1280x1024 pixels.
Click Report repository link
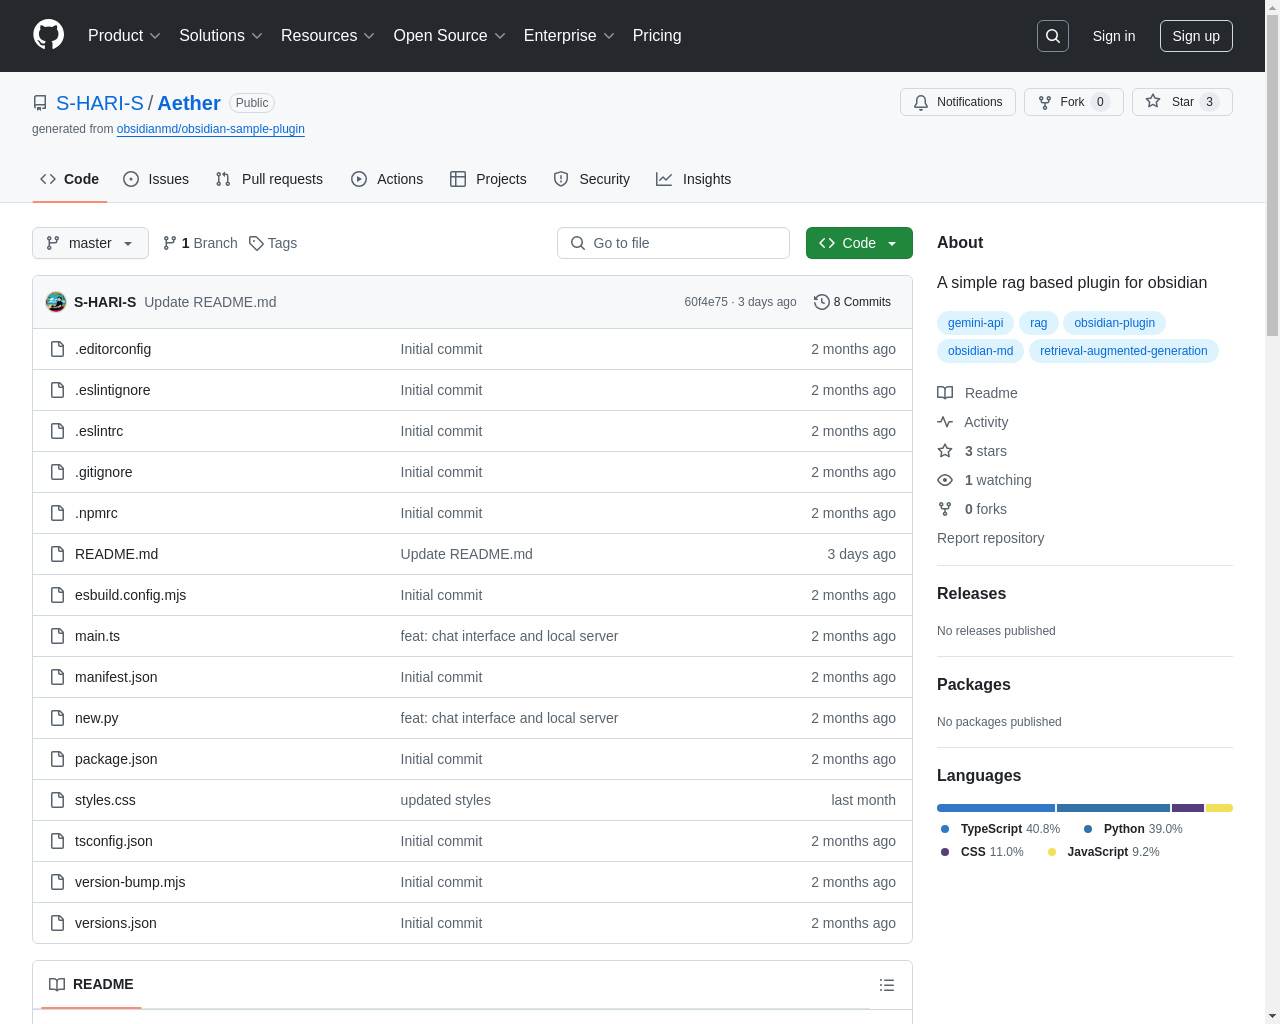990,538
